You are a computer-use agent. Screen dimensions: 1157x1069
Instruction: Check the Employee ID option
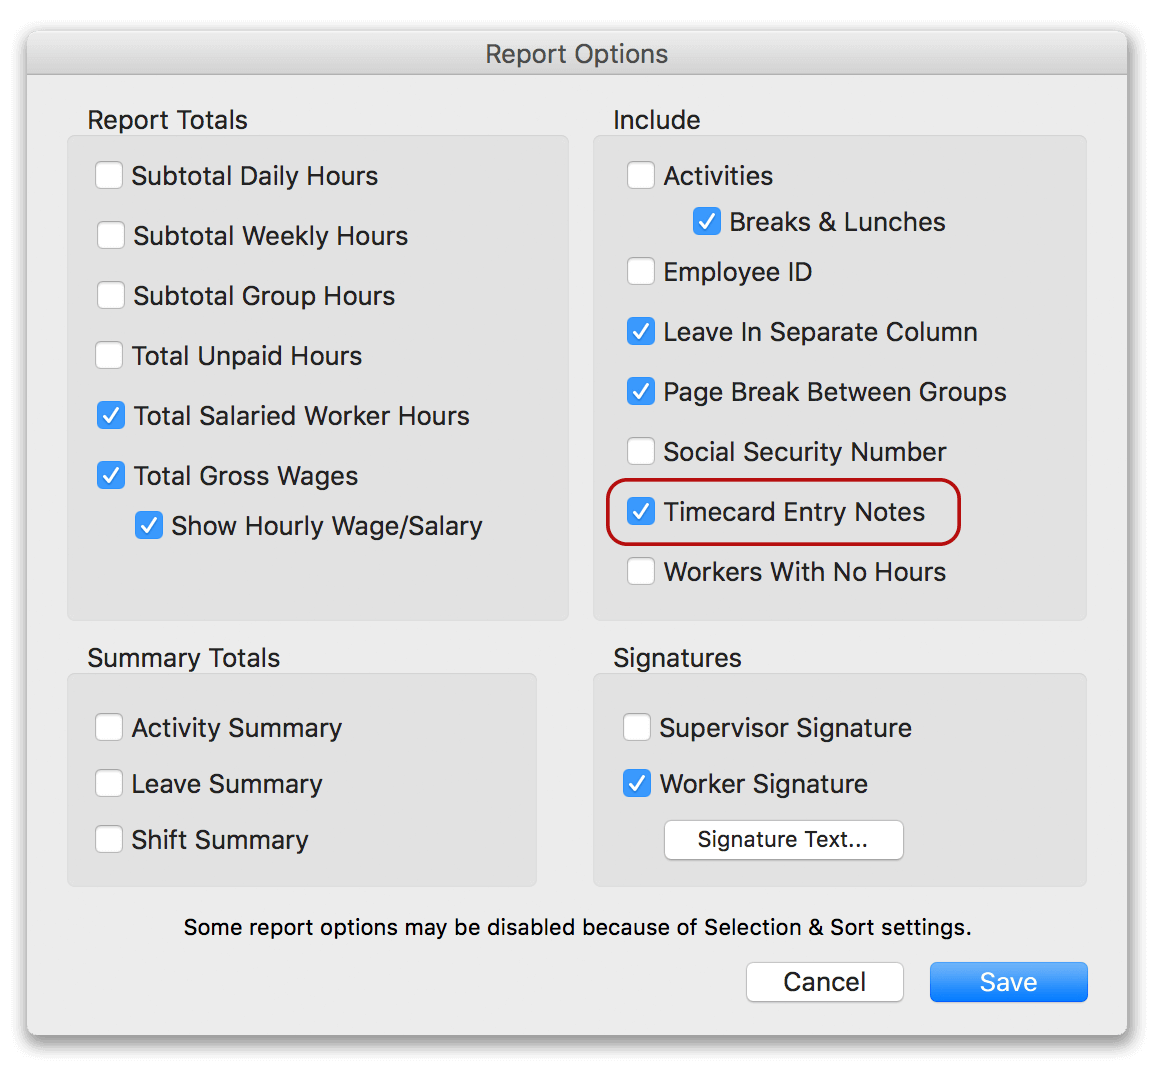(x=641, y=271)
